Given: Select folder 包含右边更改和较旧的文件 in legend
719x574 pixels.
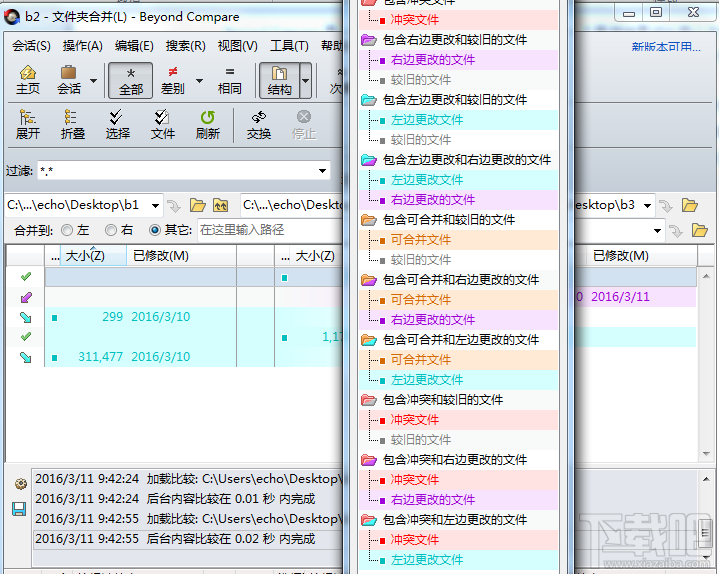Looking at the screenshot, I should pyautogui.click(x=455, y=40).
